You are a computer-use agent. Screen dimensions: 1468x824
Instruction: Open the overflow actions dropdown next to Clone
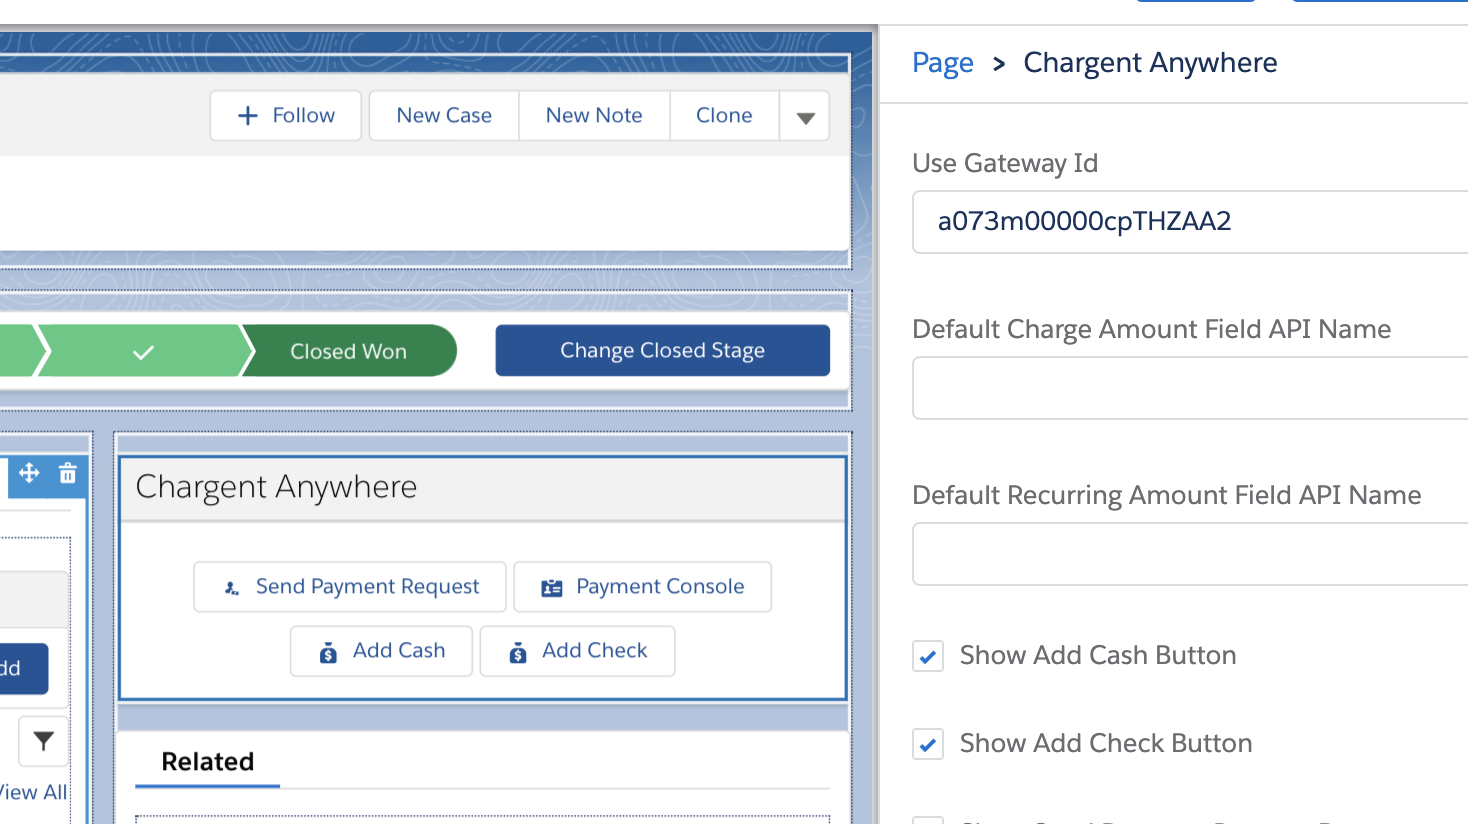click(x=804, y=115)
